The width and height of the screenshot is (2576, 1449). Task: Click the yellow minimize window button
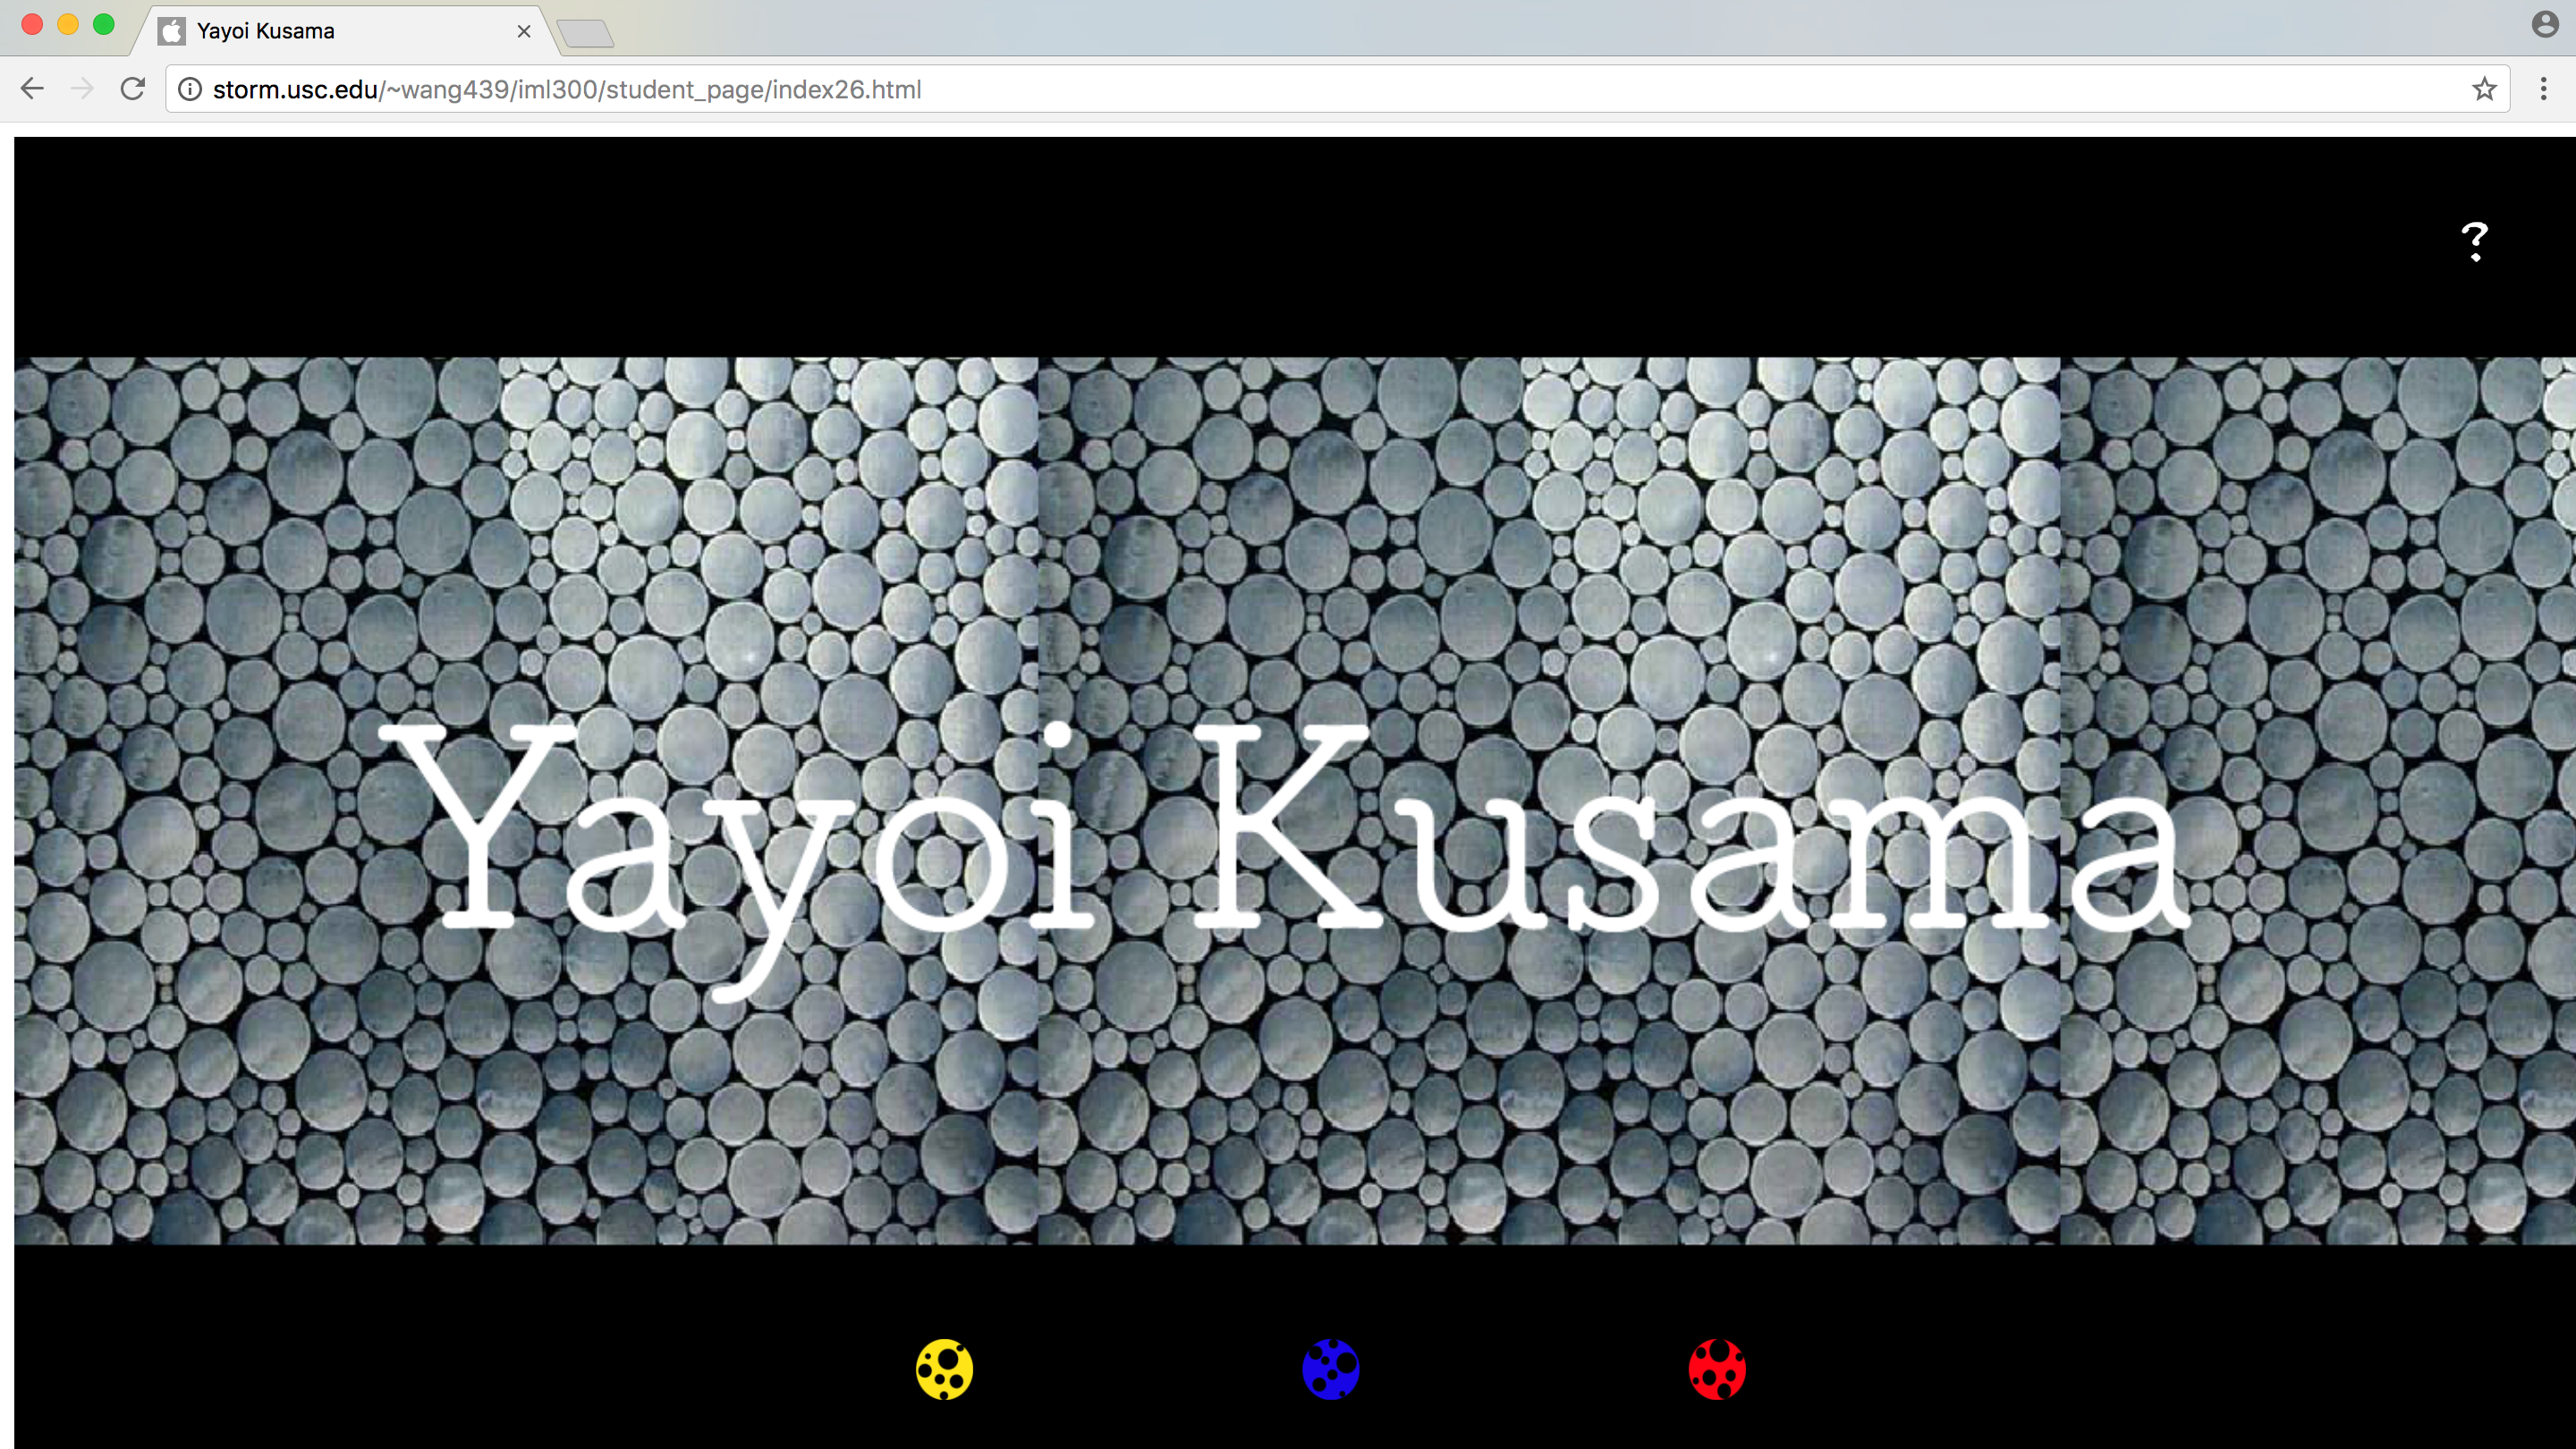pos(68,24)
